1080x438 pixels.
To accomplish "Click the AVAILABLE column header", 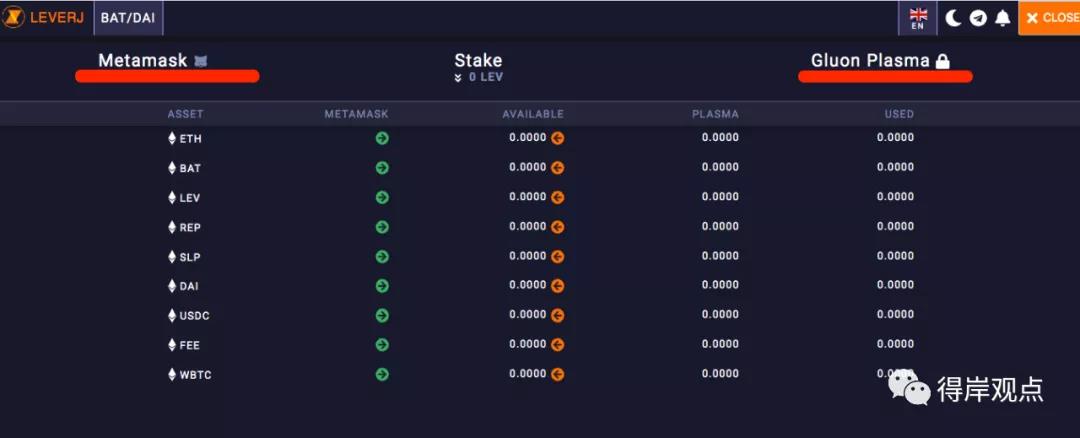I will (532, 114).
